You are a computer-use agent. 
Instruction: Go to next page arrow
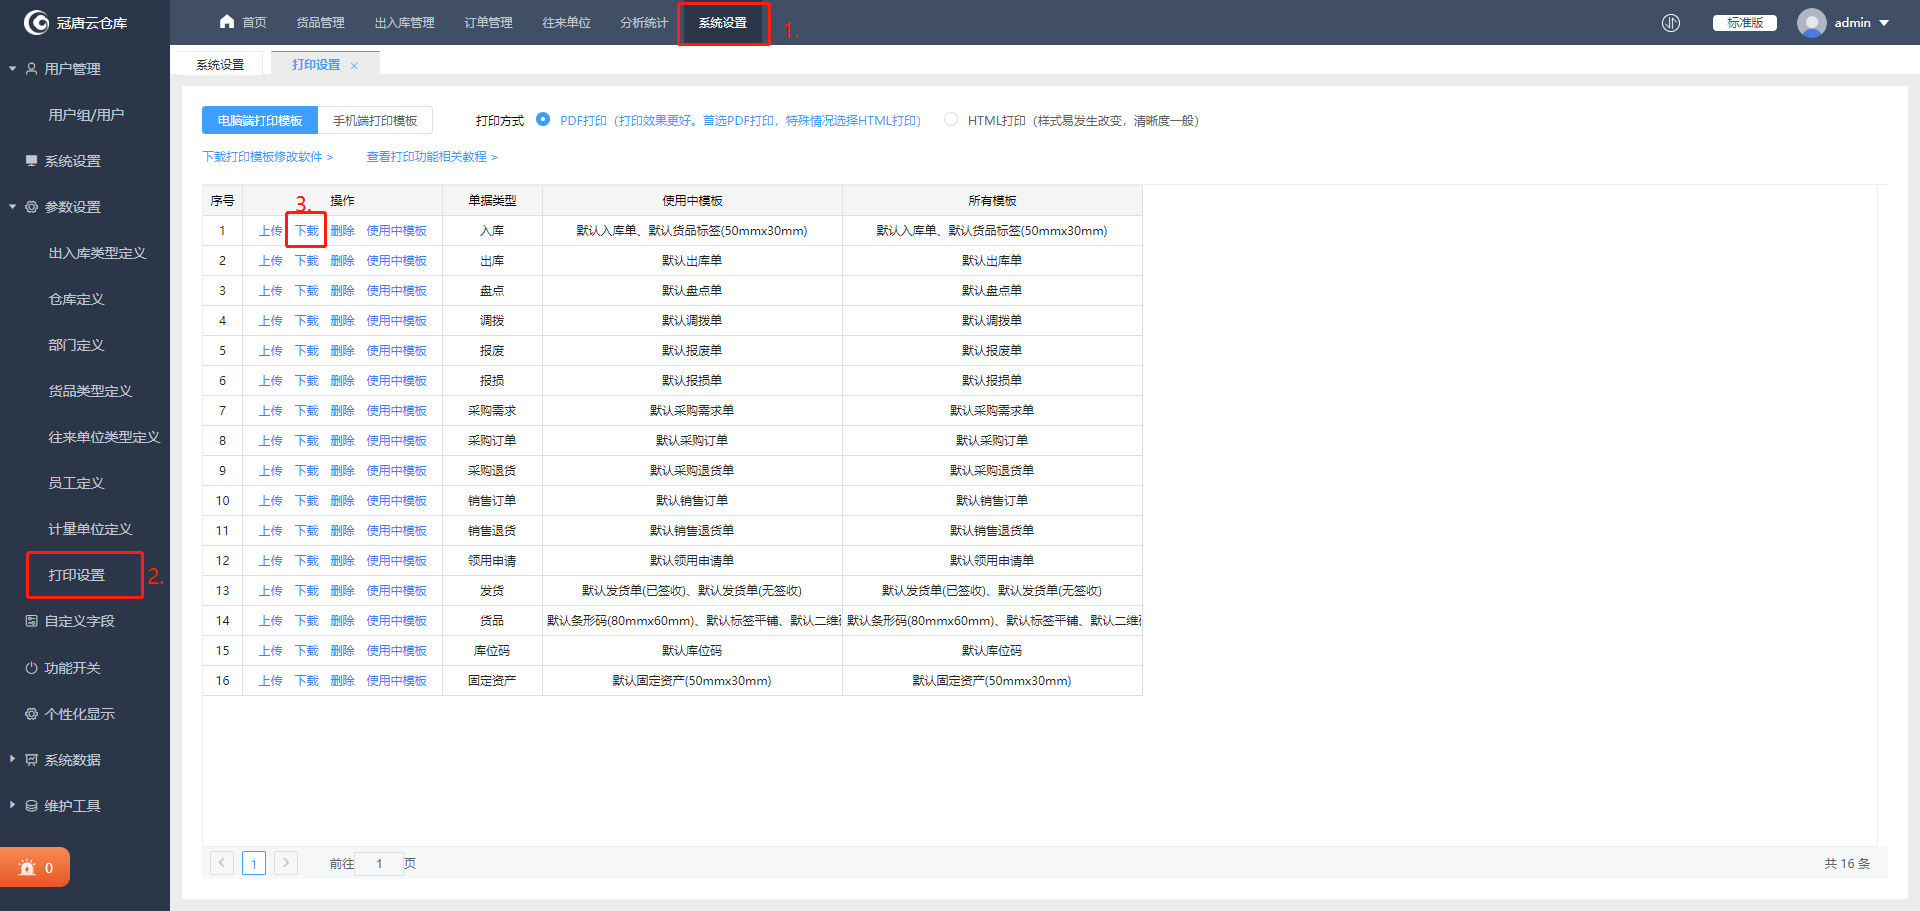point(286,863)
